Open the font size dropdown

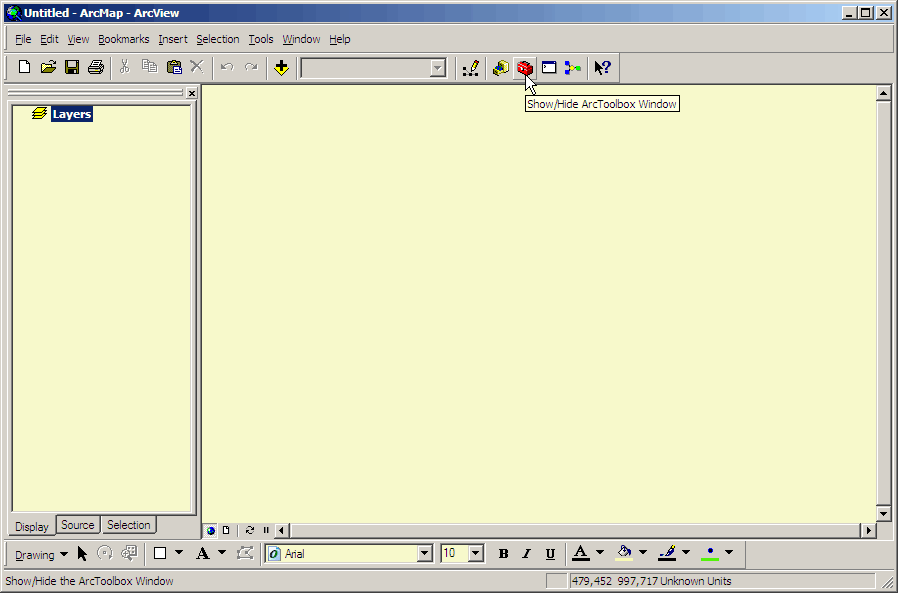[475, 554]
